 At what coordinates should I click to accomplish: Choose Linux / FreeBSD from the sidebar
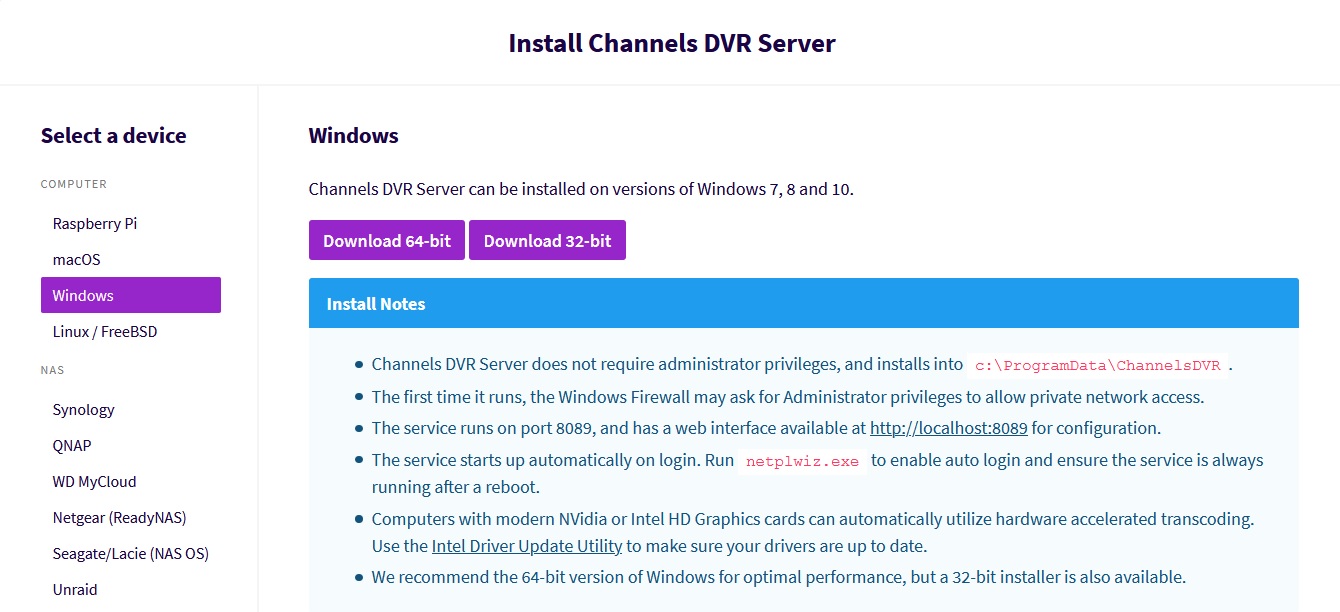pos(105,332)
